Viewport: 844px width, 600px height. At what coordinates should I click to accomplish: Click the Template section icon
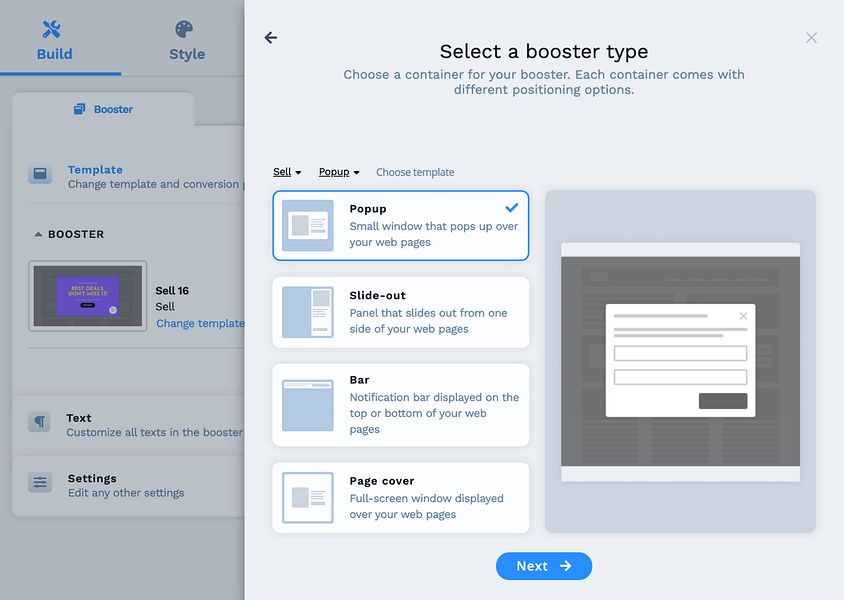pos(40,174)
